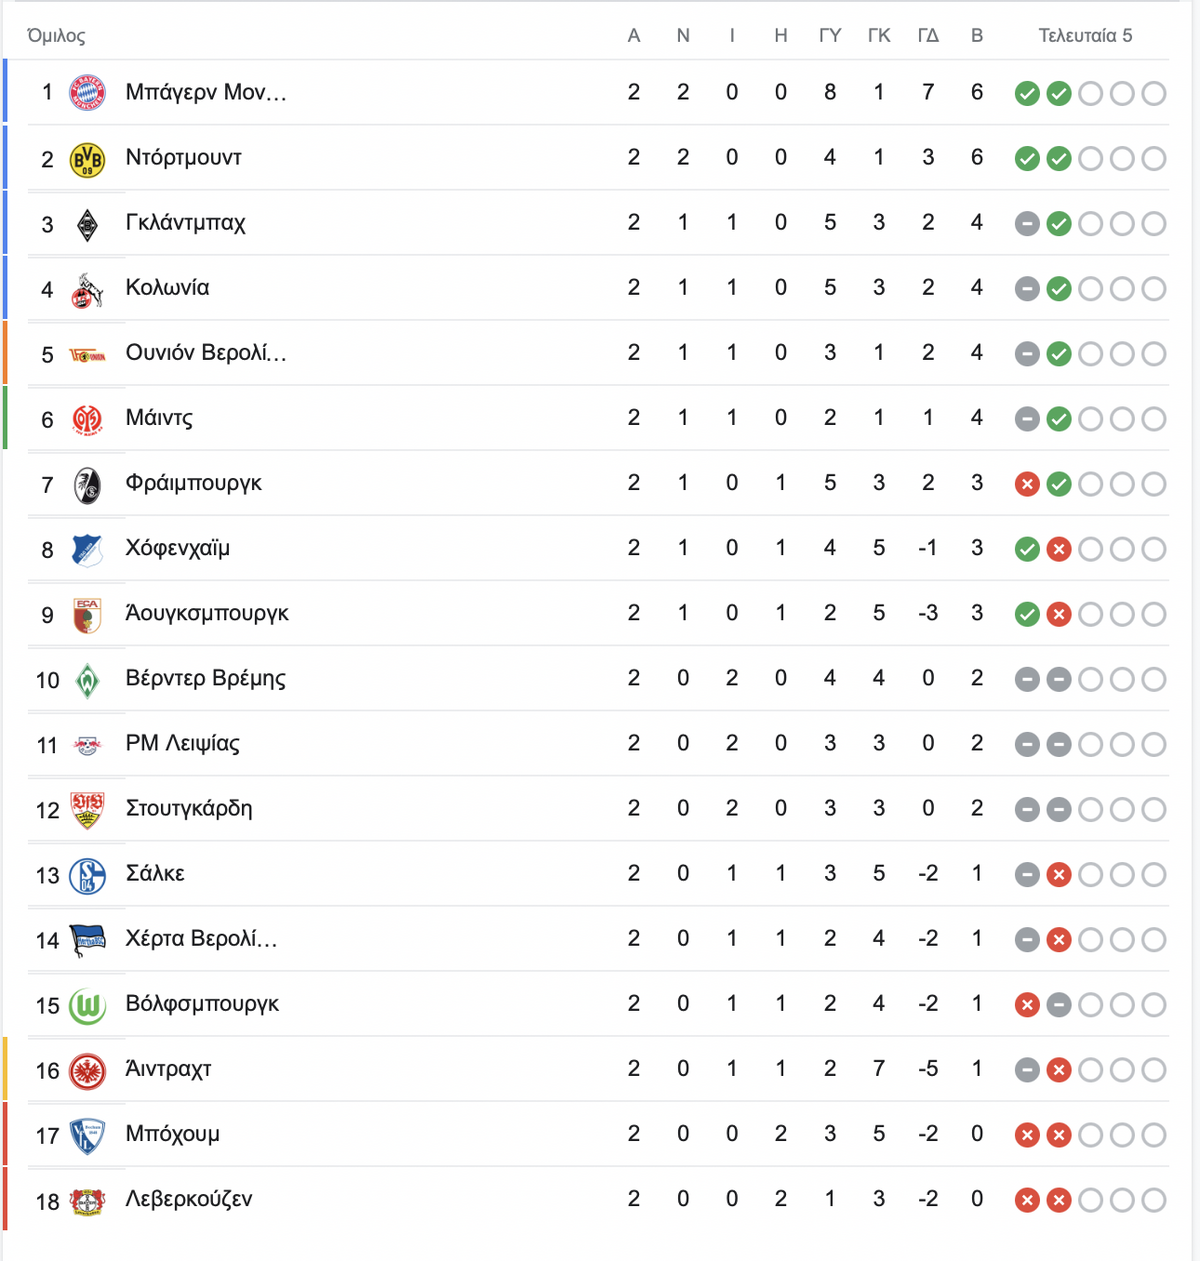
Task: Click the Άιντραχτ eagle crest
Action: pyautogui.click(x=87, y=1070)
